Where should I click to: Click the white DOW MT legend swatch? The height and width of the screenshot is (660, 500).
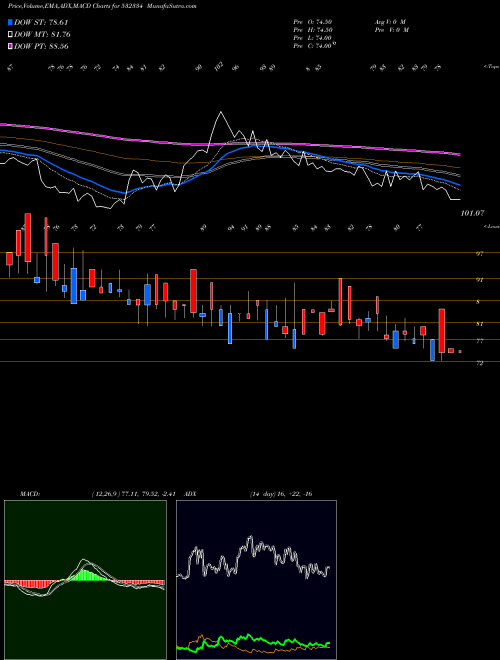tap(10, 35)
